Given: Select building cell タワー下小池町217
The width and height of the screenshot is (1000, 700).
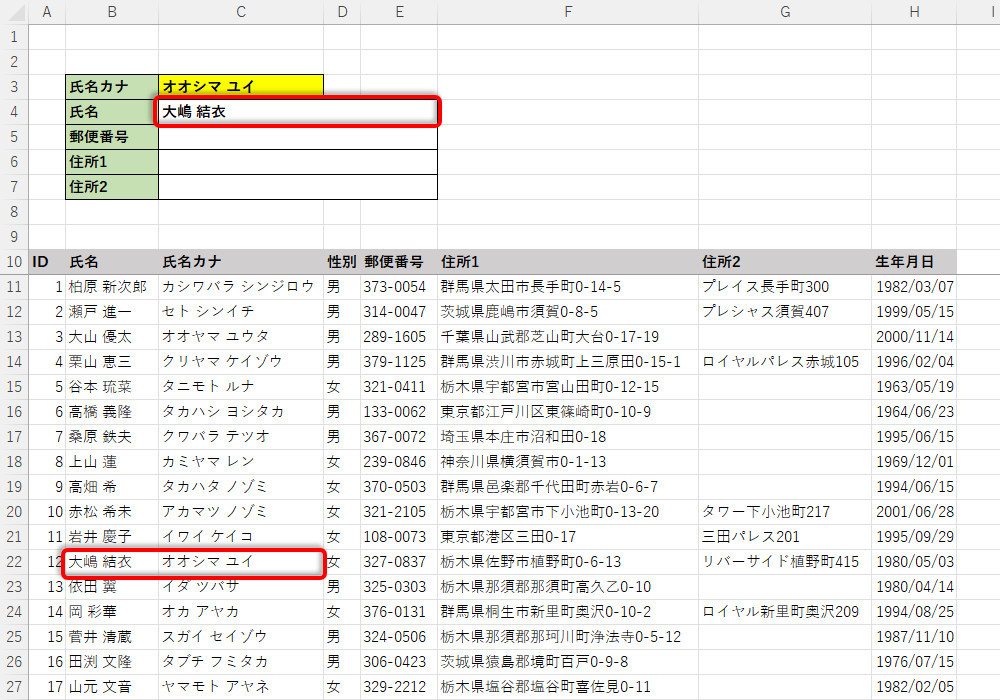Looking at the screenshot, I should coord(785,511).
